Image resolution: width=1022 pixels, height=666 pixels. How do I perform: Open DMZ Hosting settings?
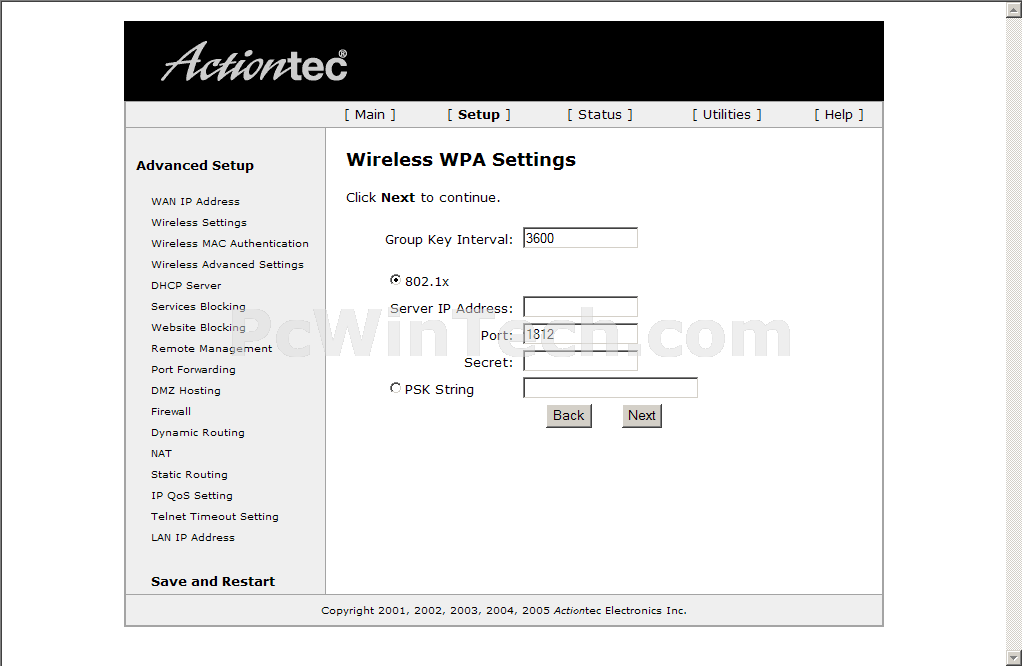186,390
